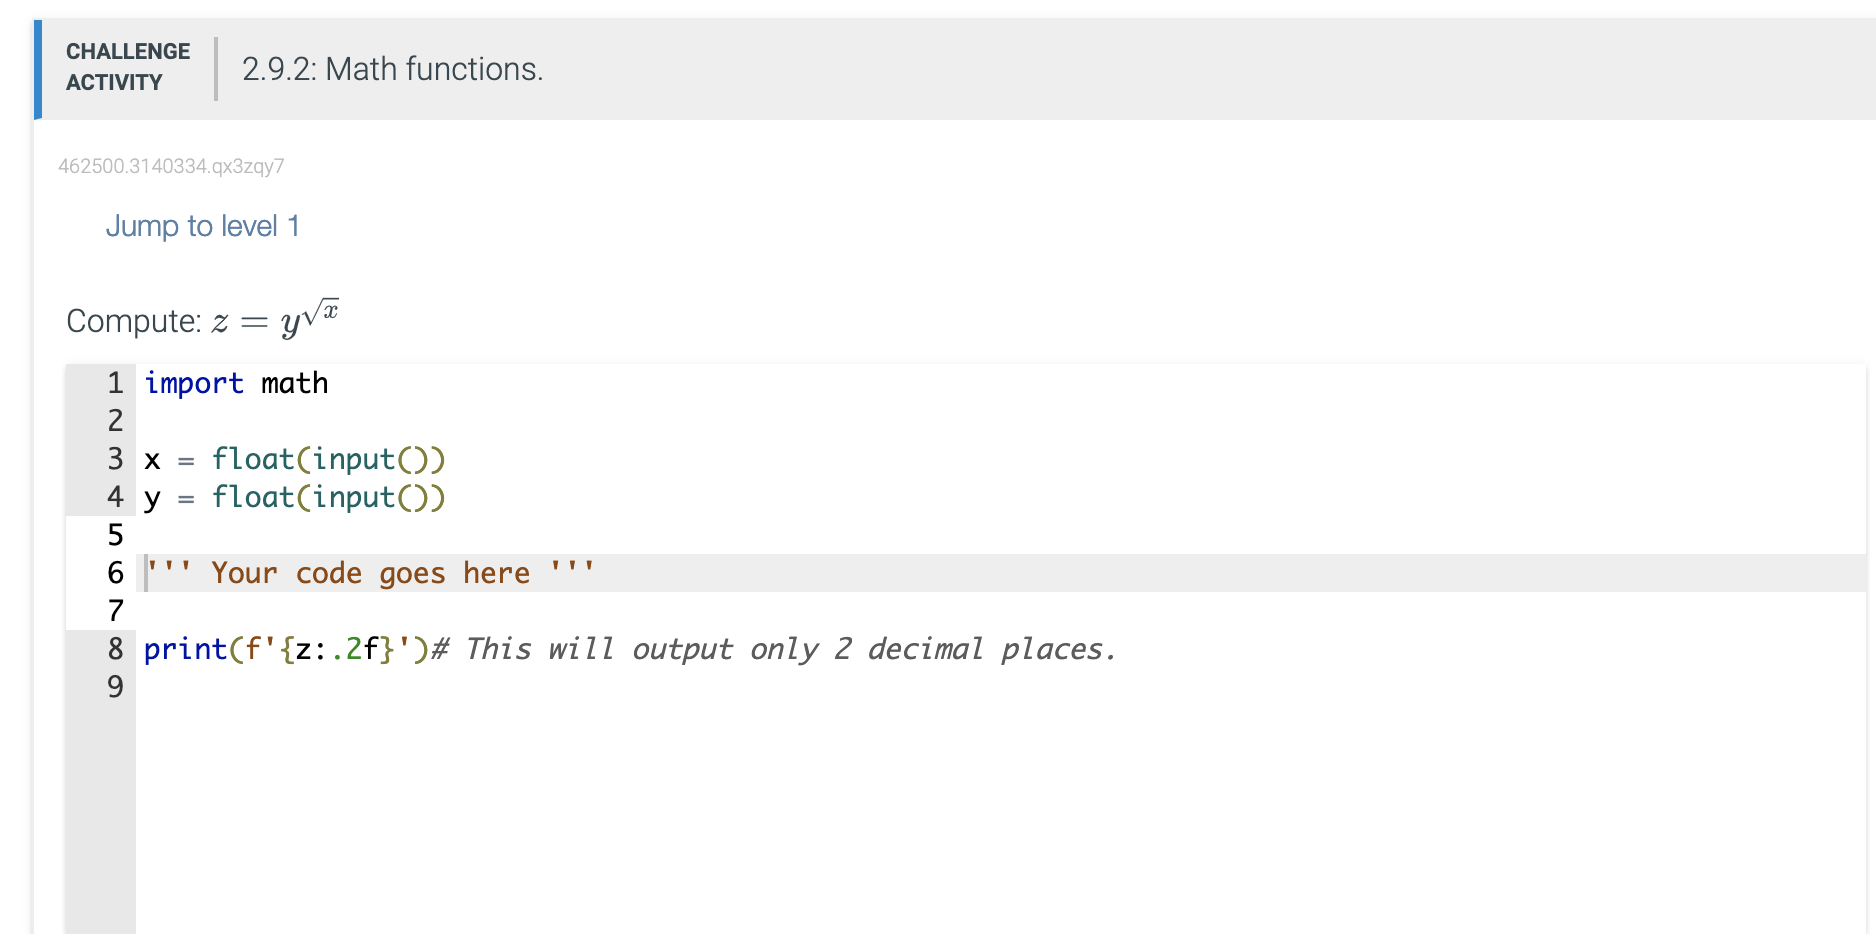
Task: Click the 2.9.2 Math functions title
Action: (x=392, y=69)
